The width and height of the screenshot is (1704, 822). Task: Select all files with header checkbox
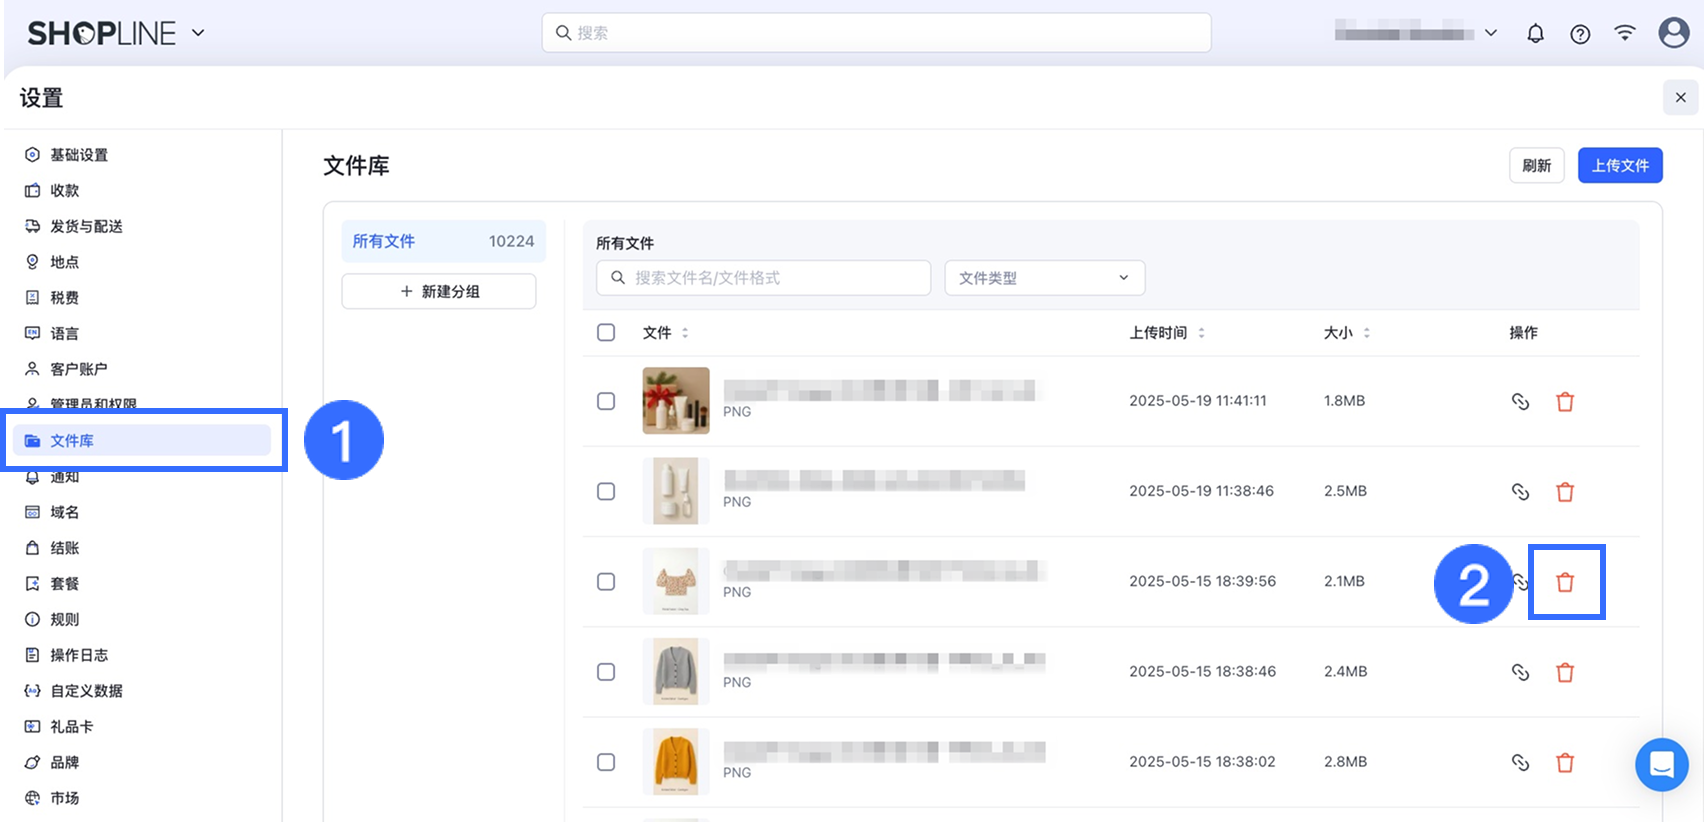click(x=606, y=332)
